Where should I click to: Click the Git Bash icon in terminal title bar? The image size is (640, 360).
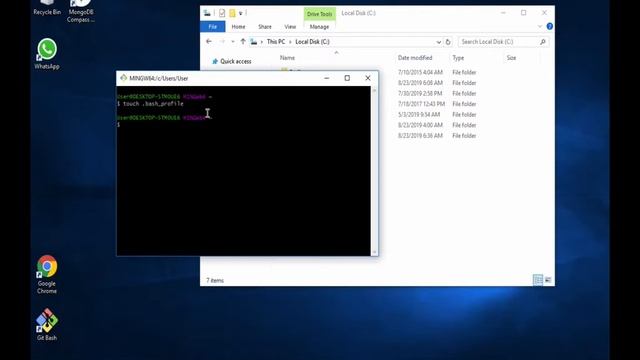[x=123, y=78]
